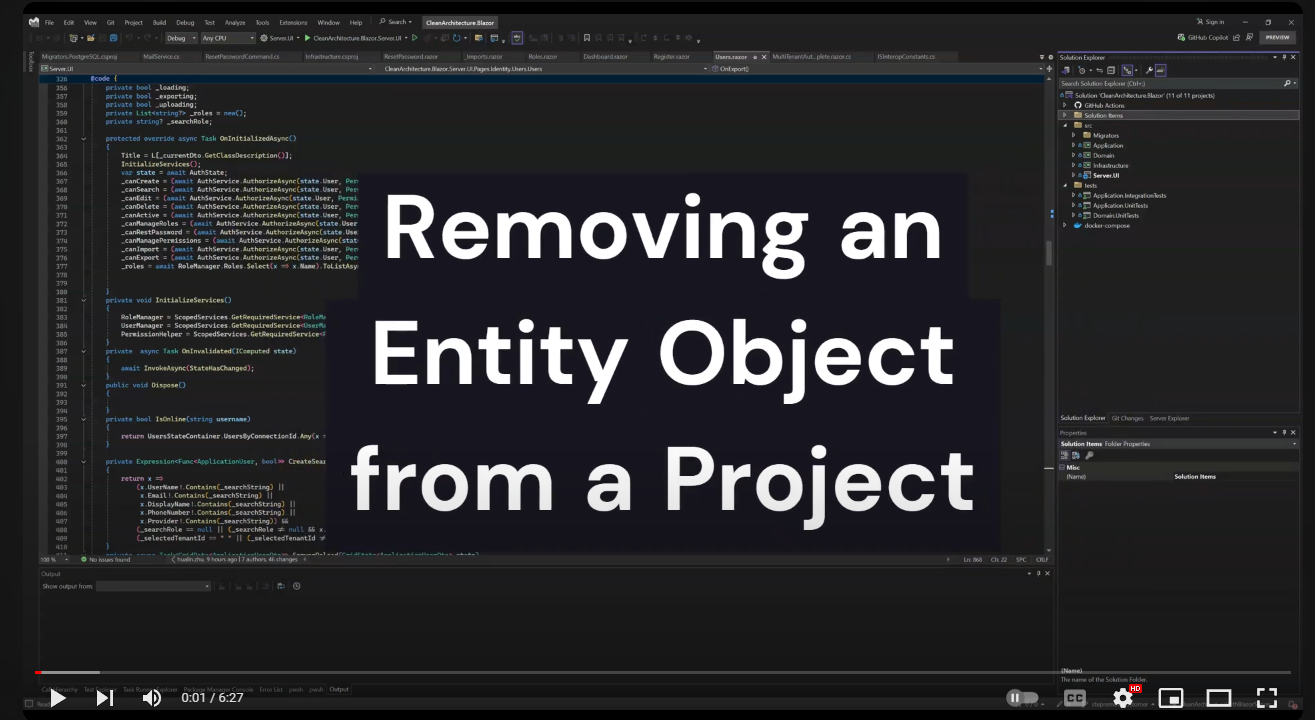Switch to miniplayer mode

tap(1171, 698)
